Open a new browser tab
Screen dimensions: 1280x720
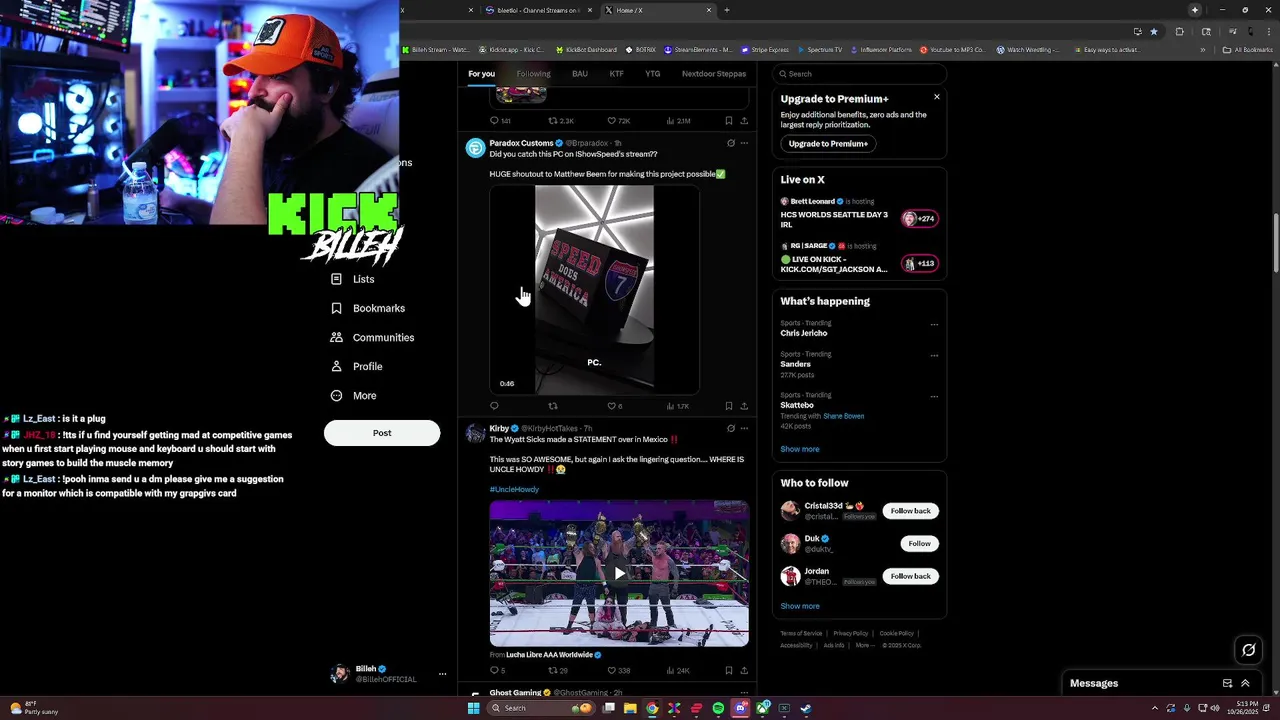pyautogui.click(x=727, y=10)
